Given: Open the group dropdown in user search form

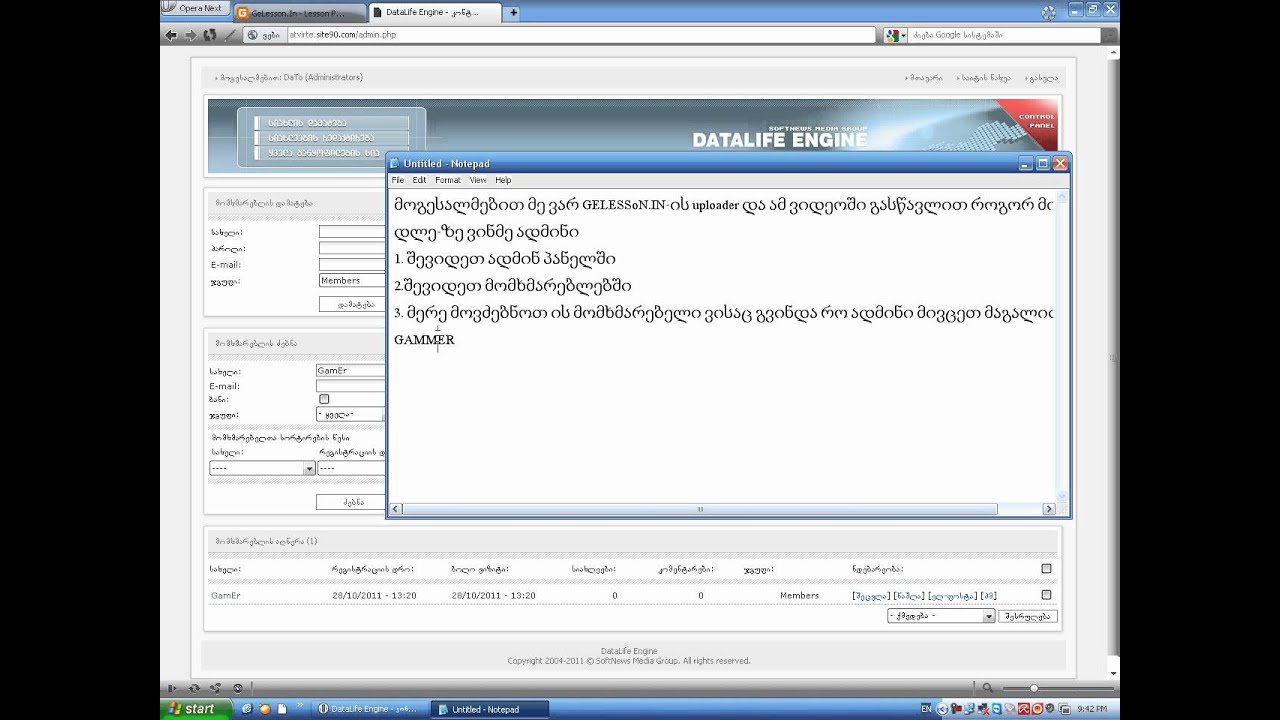Looking at the screenshot, I should (350, 414).
